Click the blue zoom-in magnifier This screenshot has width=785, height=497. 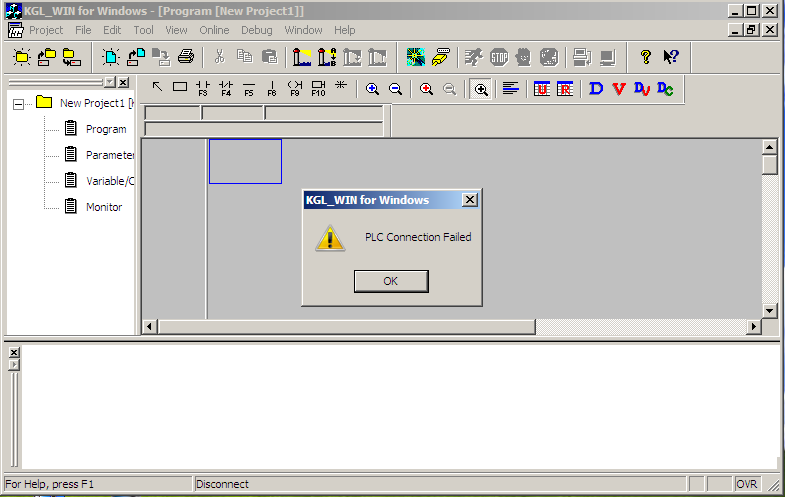point(372,89)
